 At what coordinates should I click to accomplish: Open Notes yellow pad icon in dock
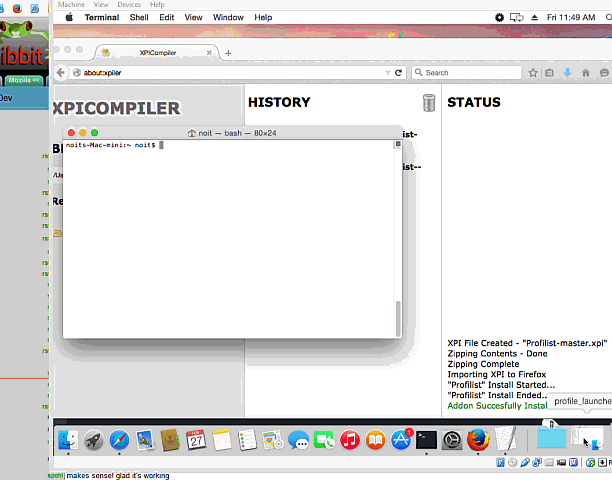click(222, 440)
